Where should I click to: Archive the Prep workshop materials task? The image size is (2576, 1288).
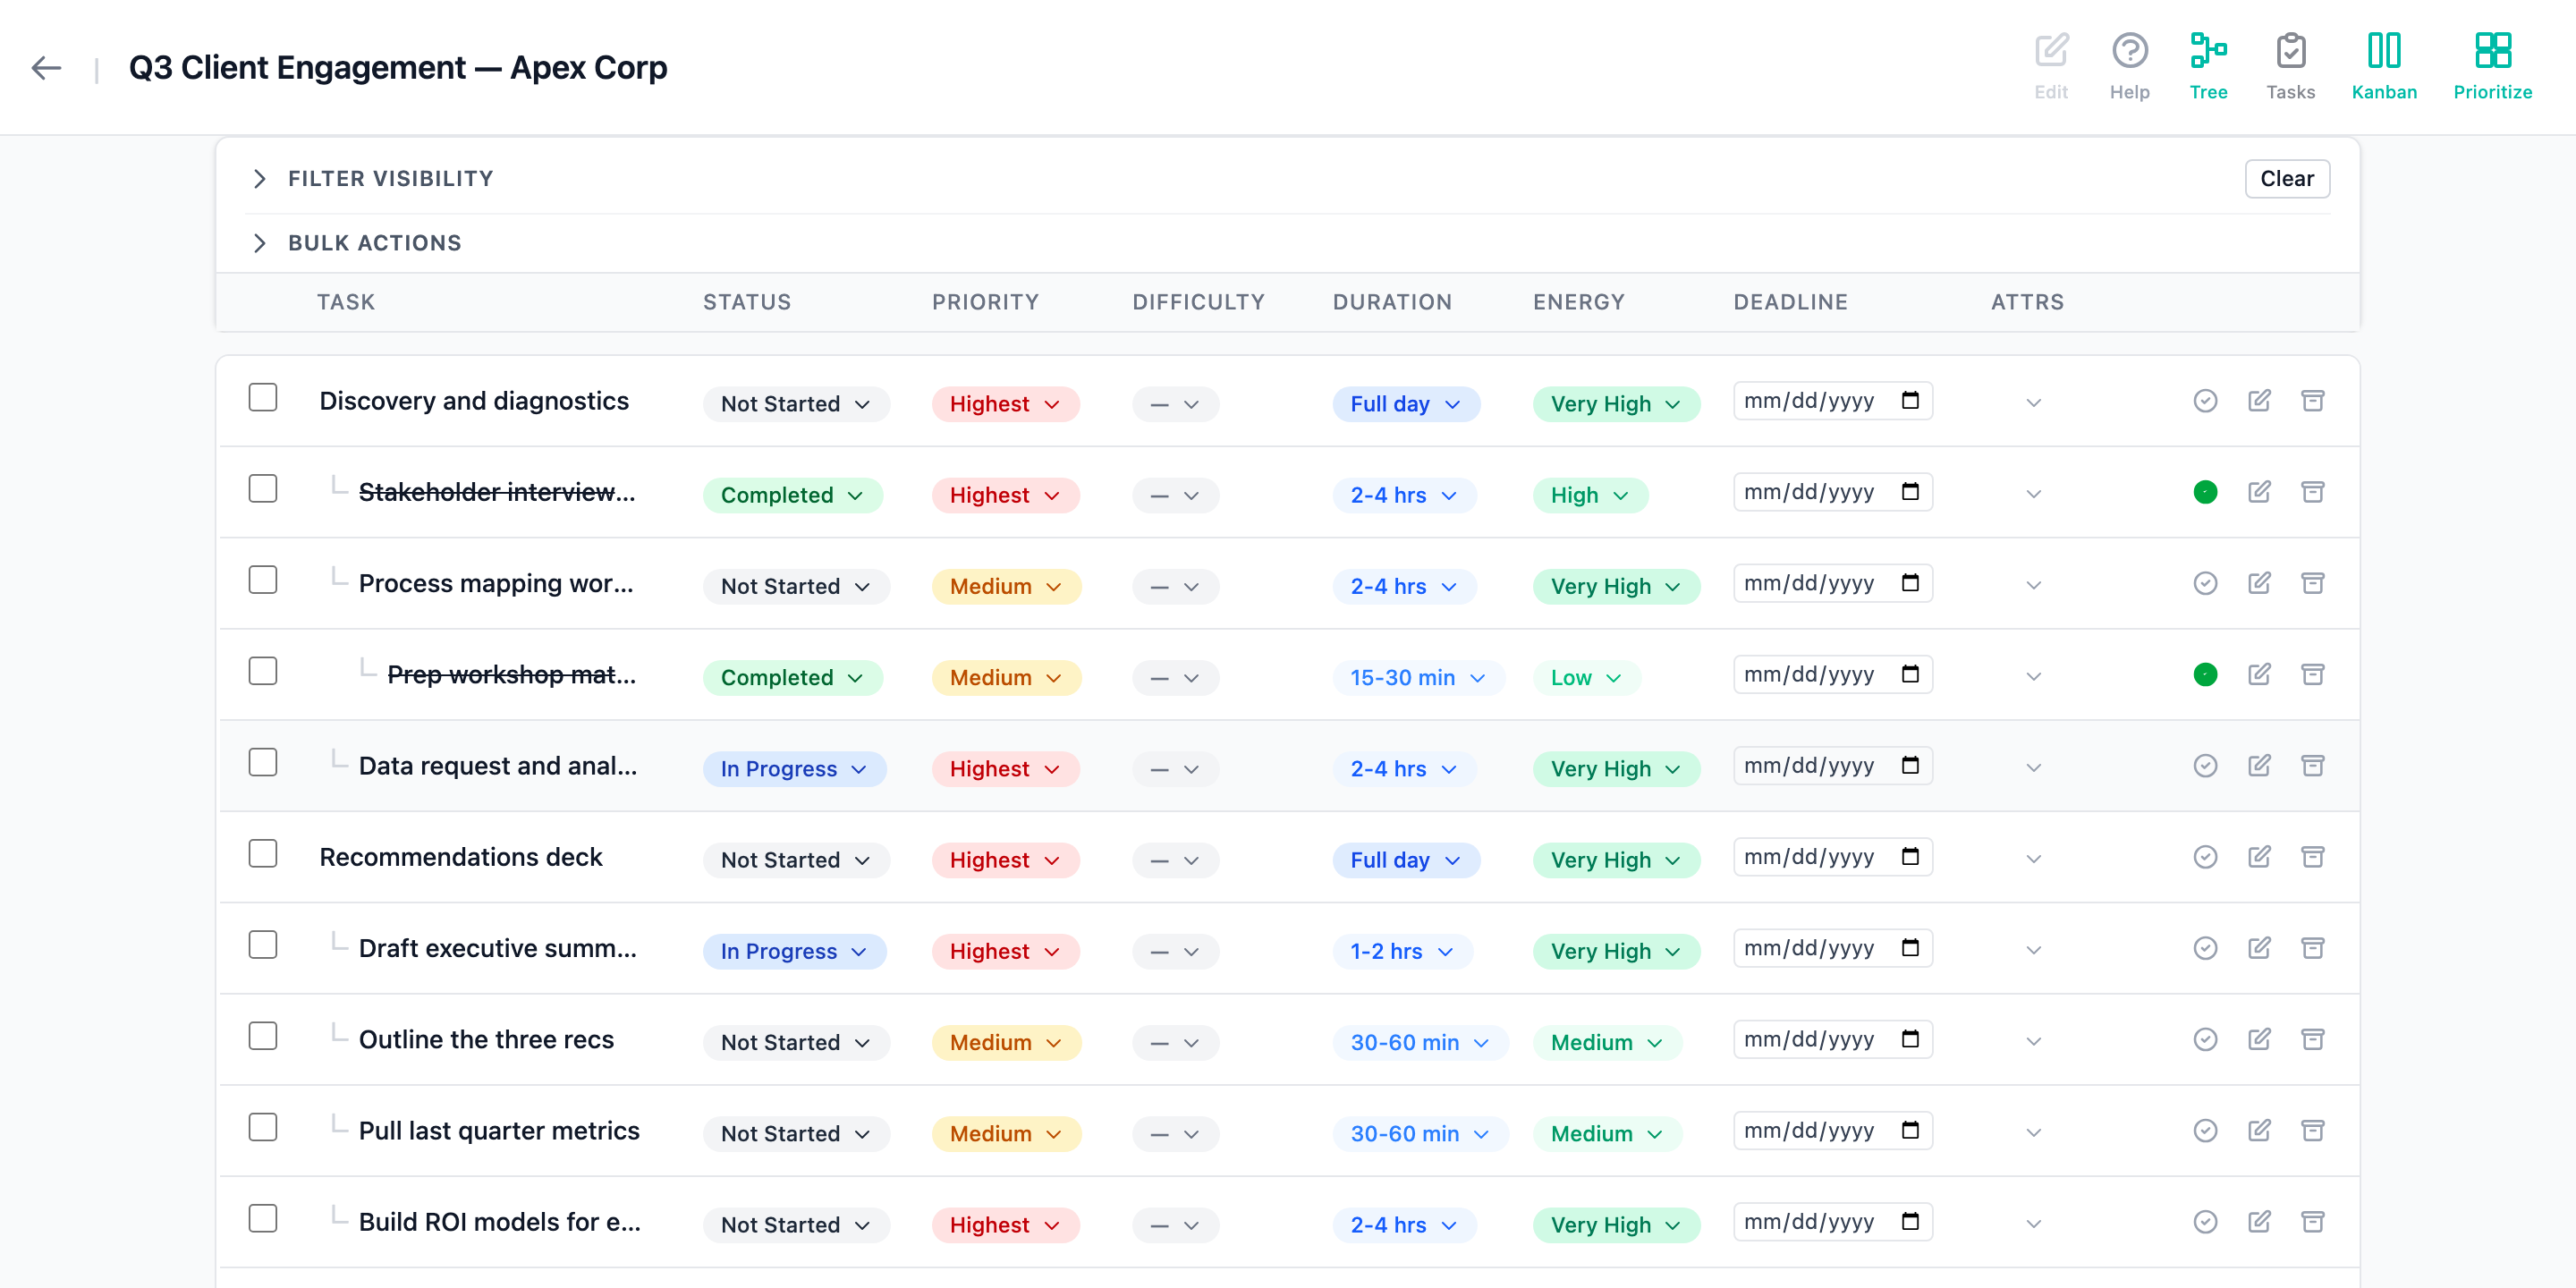click(x=2312, y=675)
